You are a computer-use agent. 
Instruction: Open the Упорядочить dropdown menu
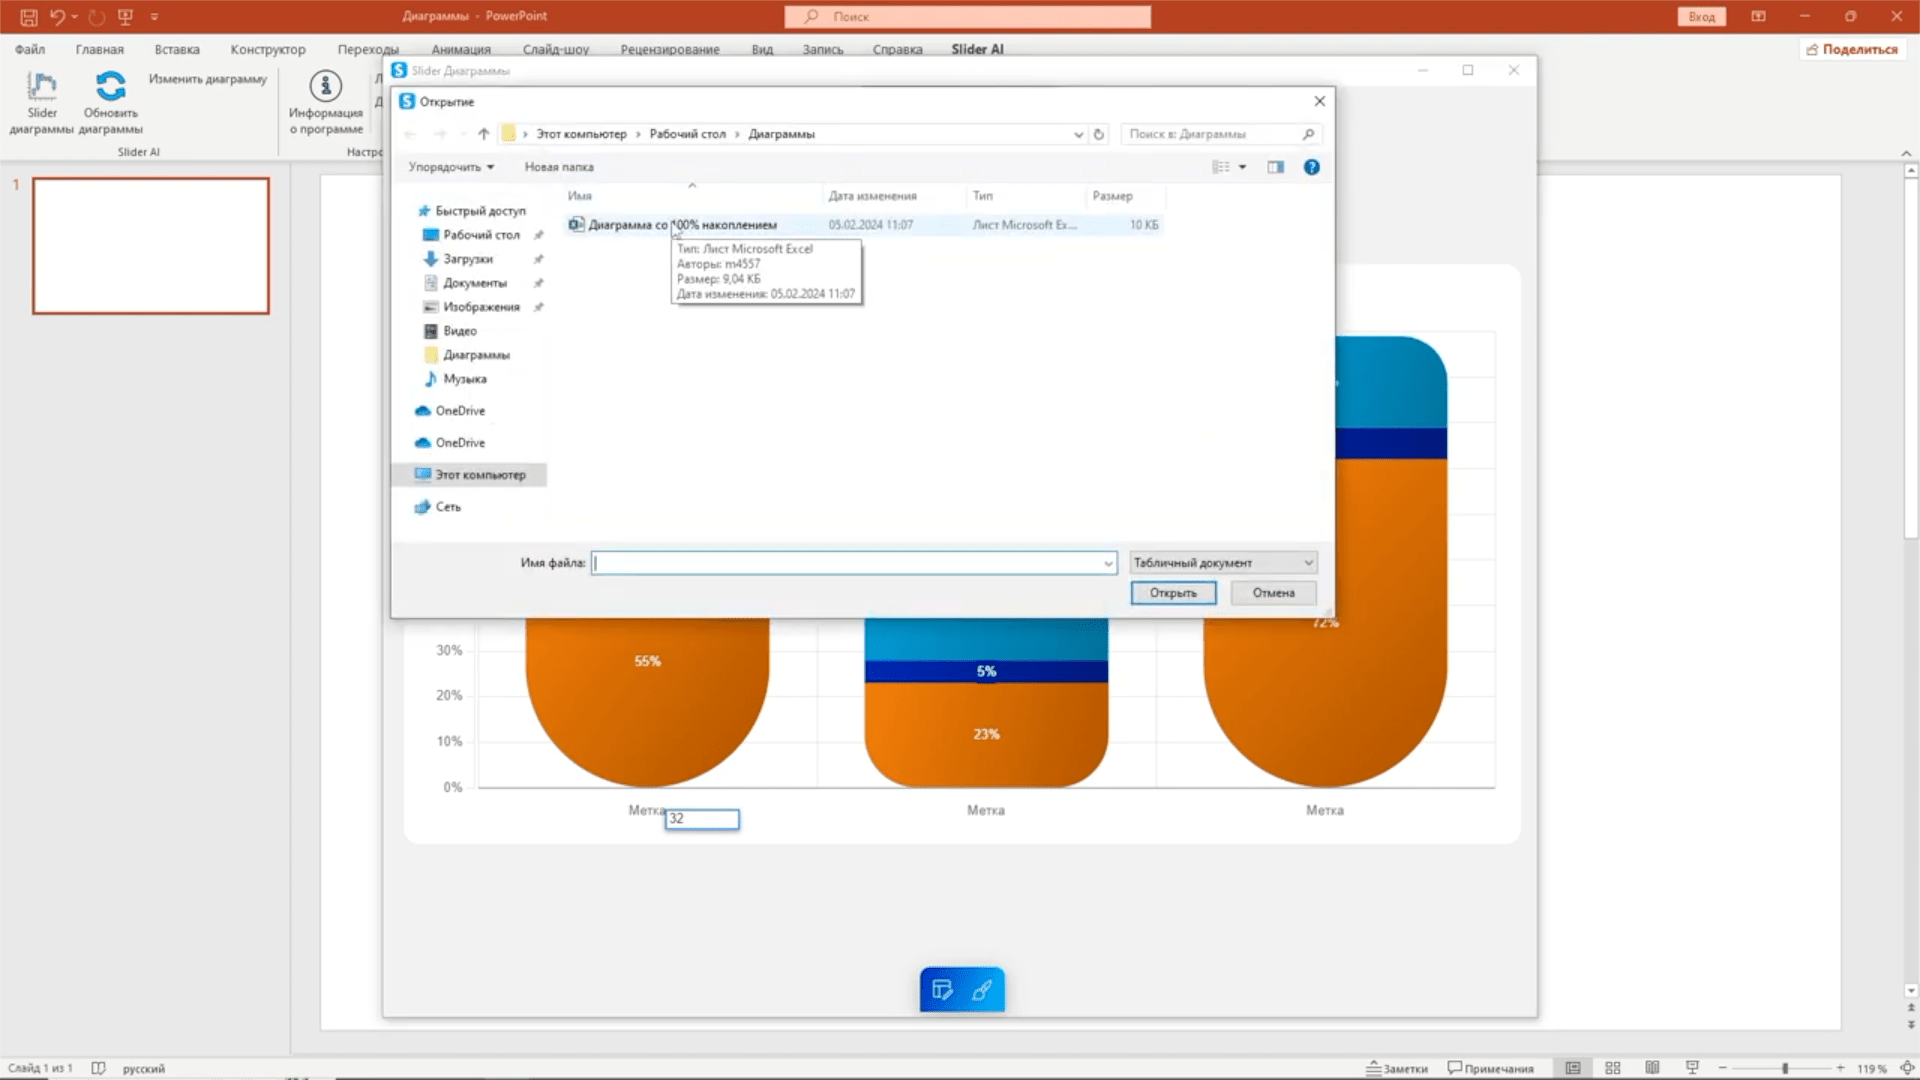click(x=451, y=167)
